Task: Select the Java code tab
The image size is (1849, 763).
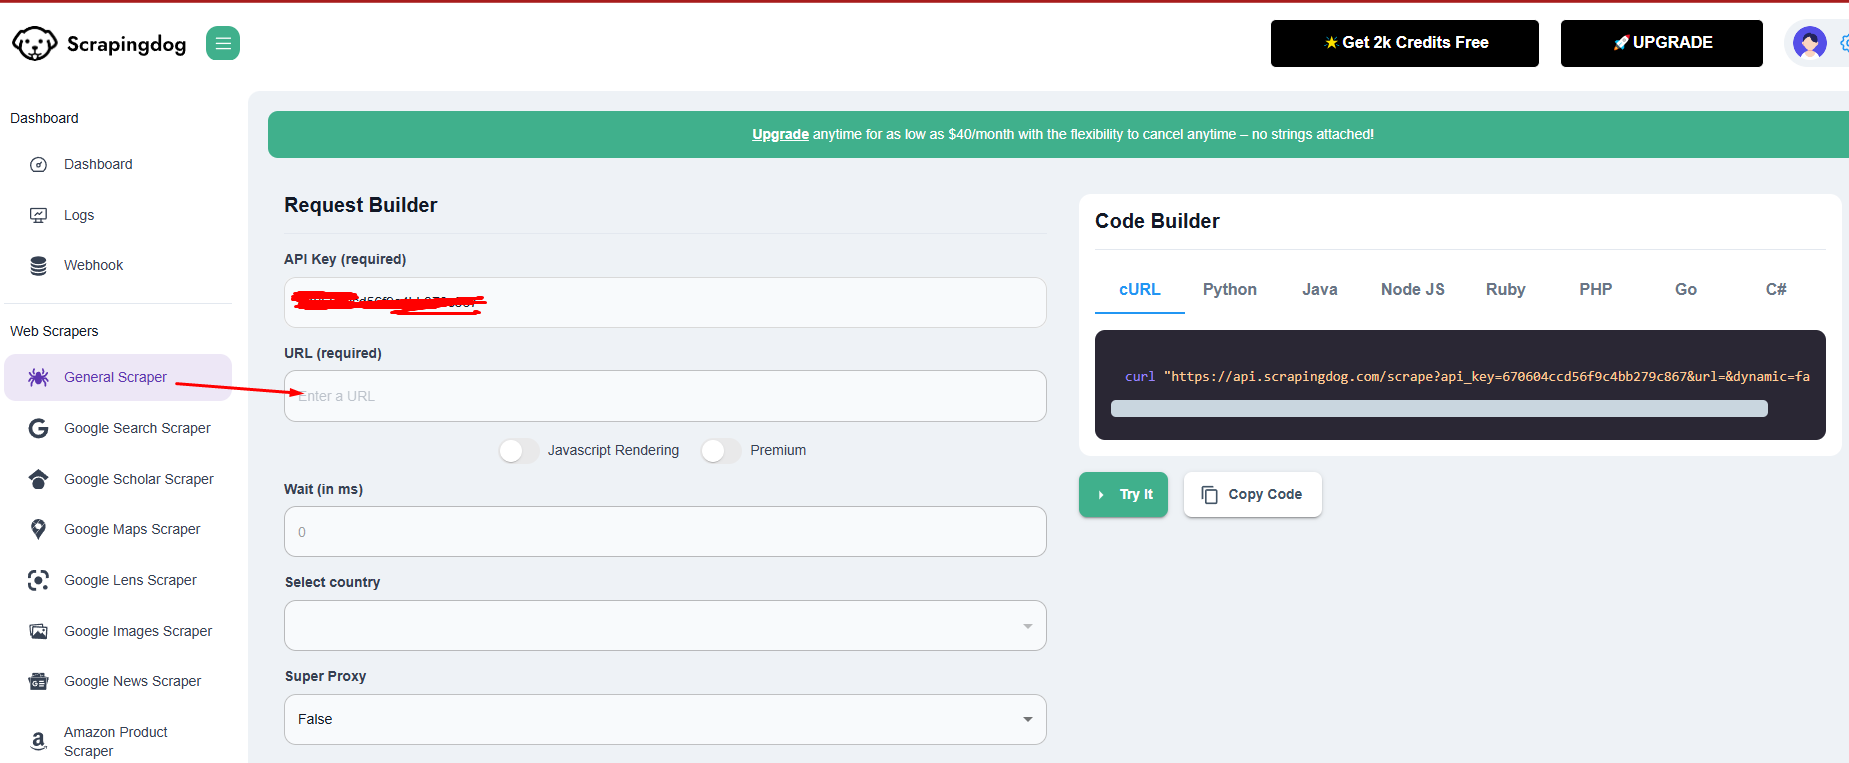Action: (1320, 290)
